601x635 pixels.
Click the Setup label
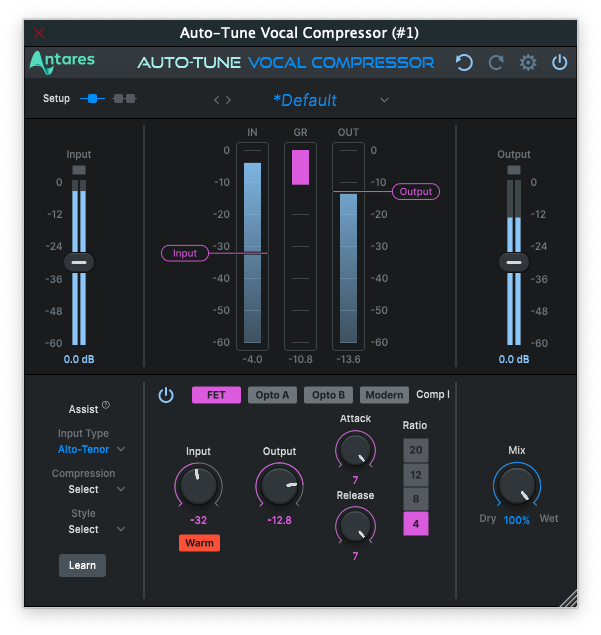56,98
